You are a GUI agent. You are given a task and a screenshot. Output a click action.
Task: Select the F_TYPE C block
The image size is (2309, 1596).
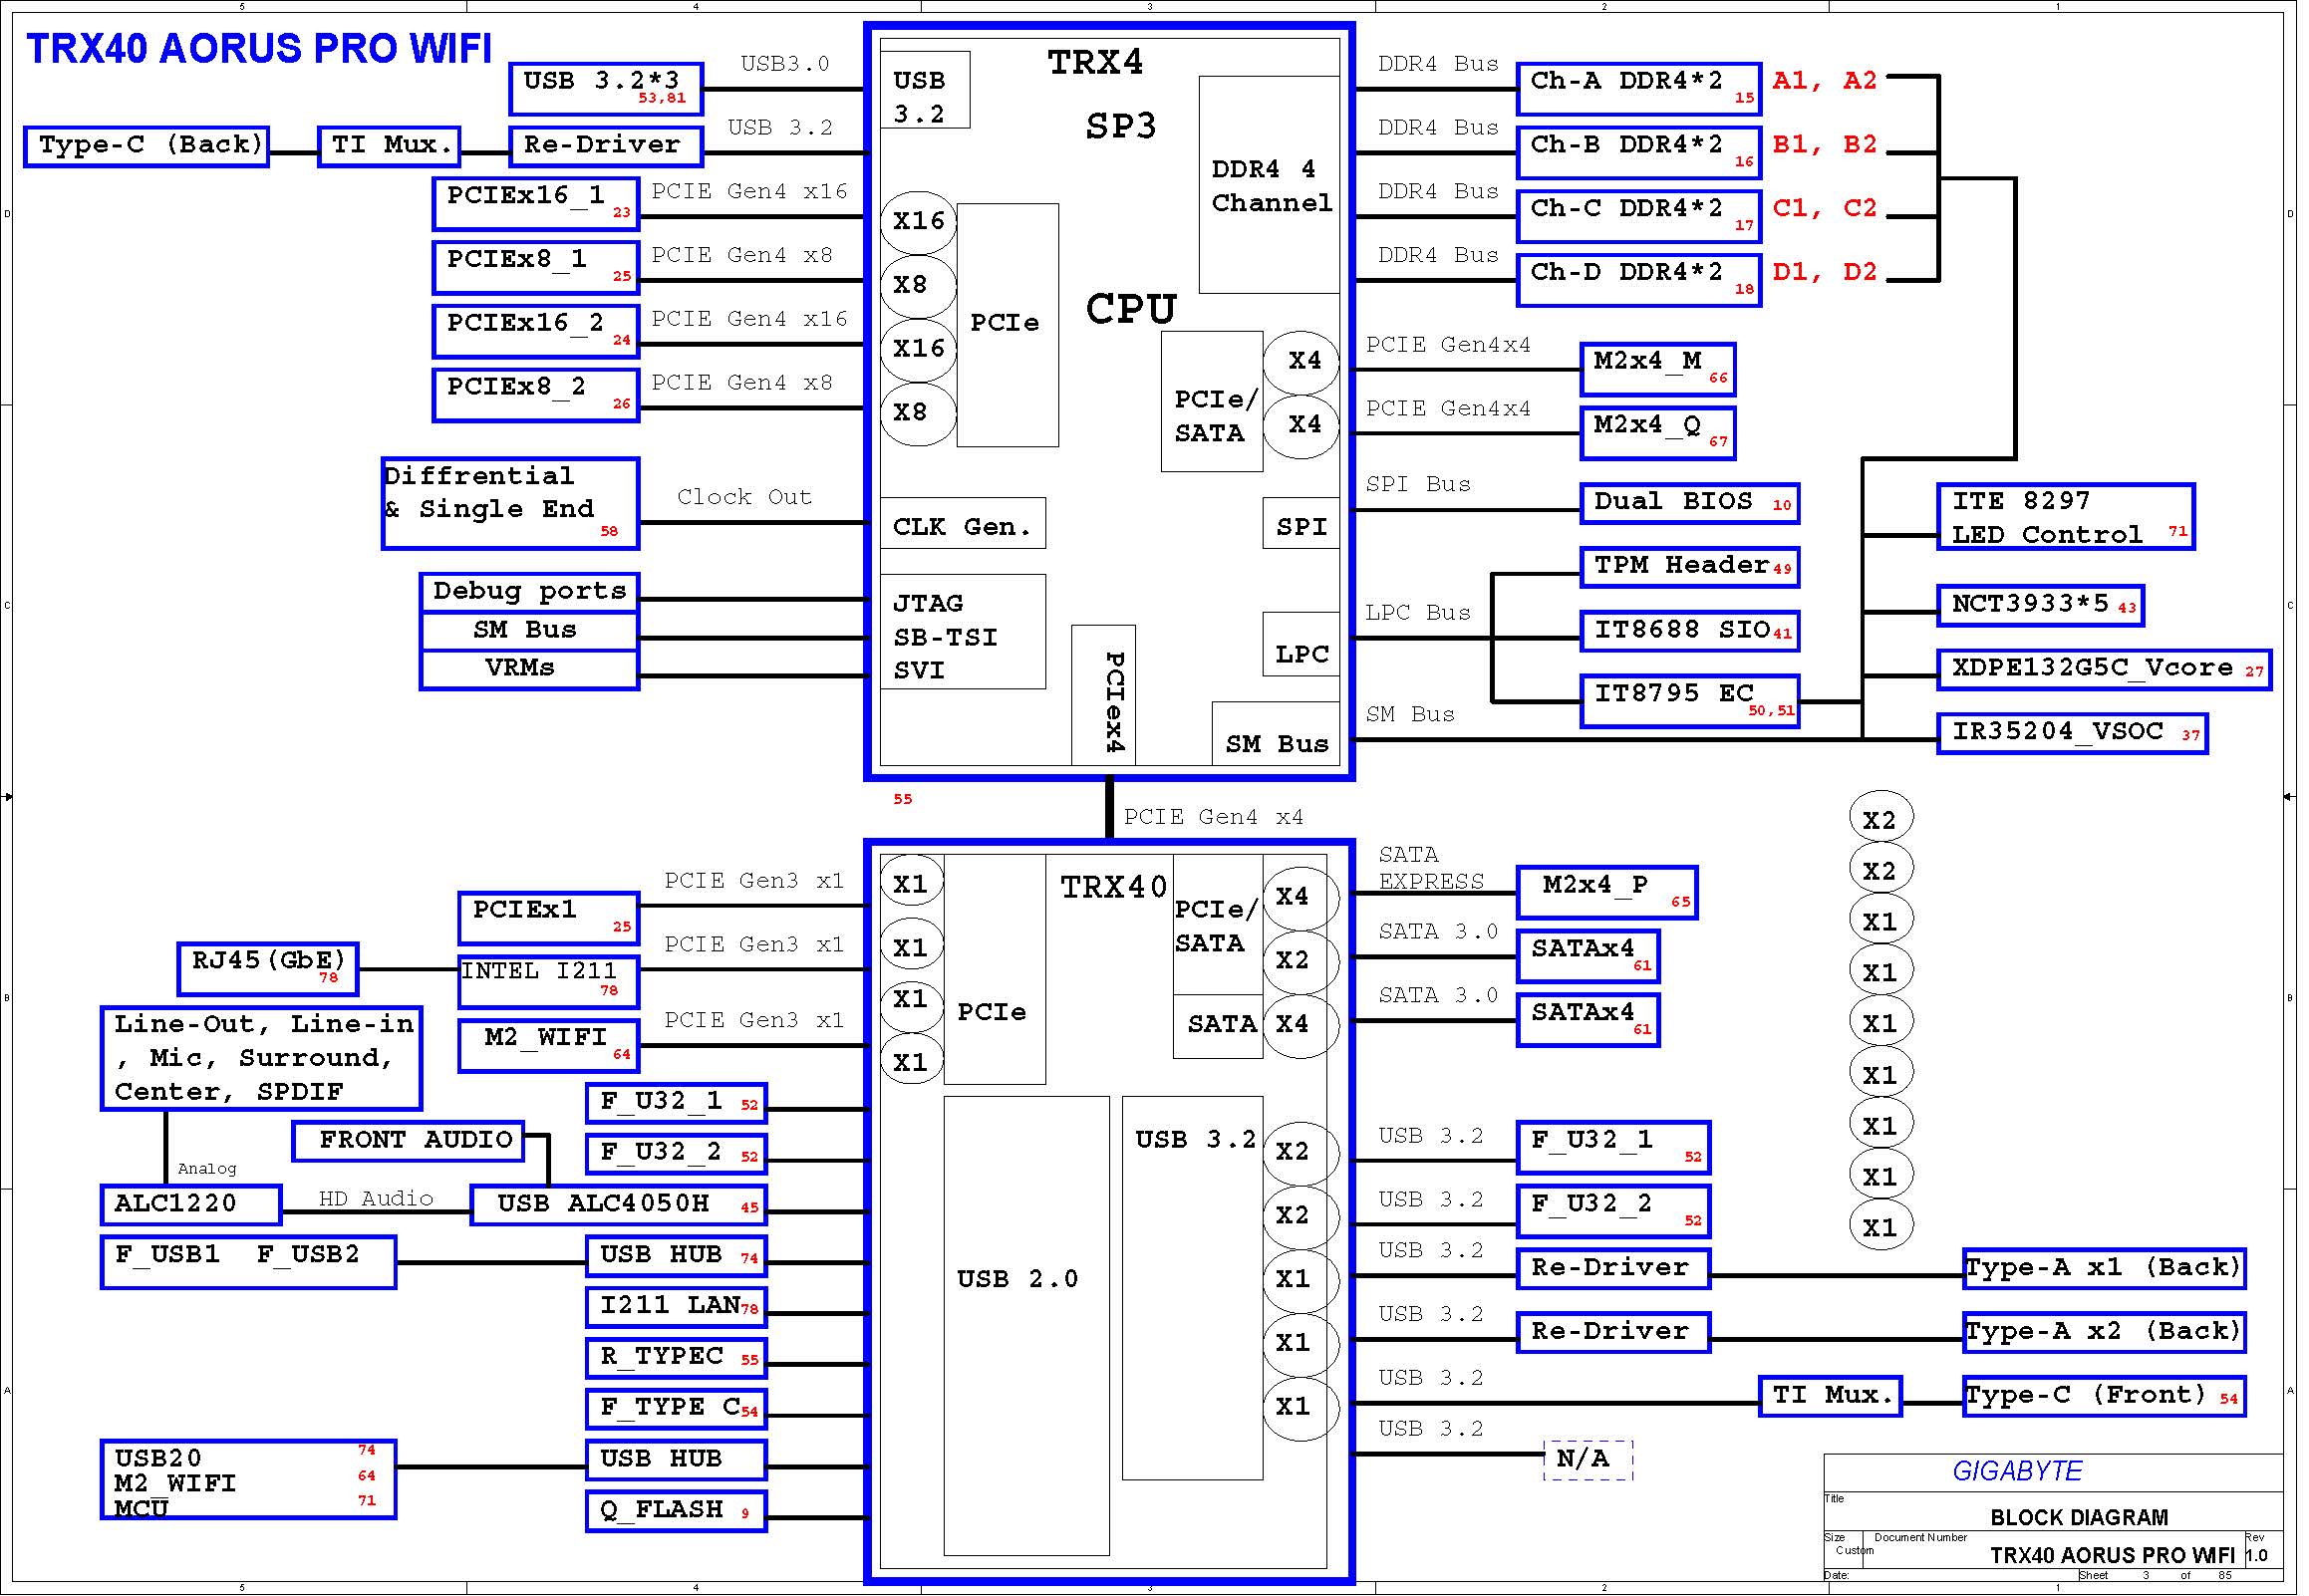coord(677,1409)
